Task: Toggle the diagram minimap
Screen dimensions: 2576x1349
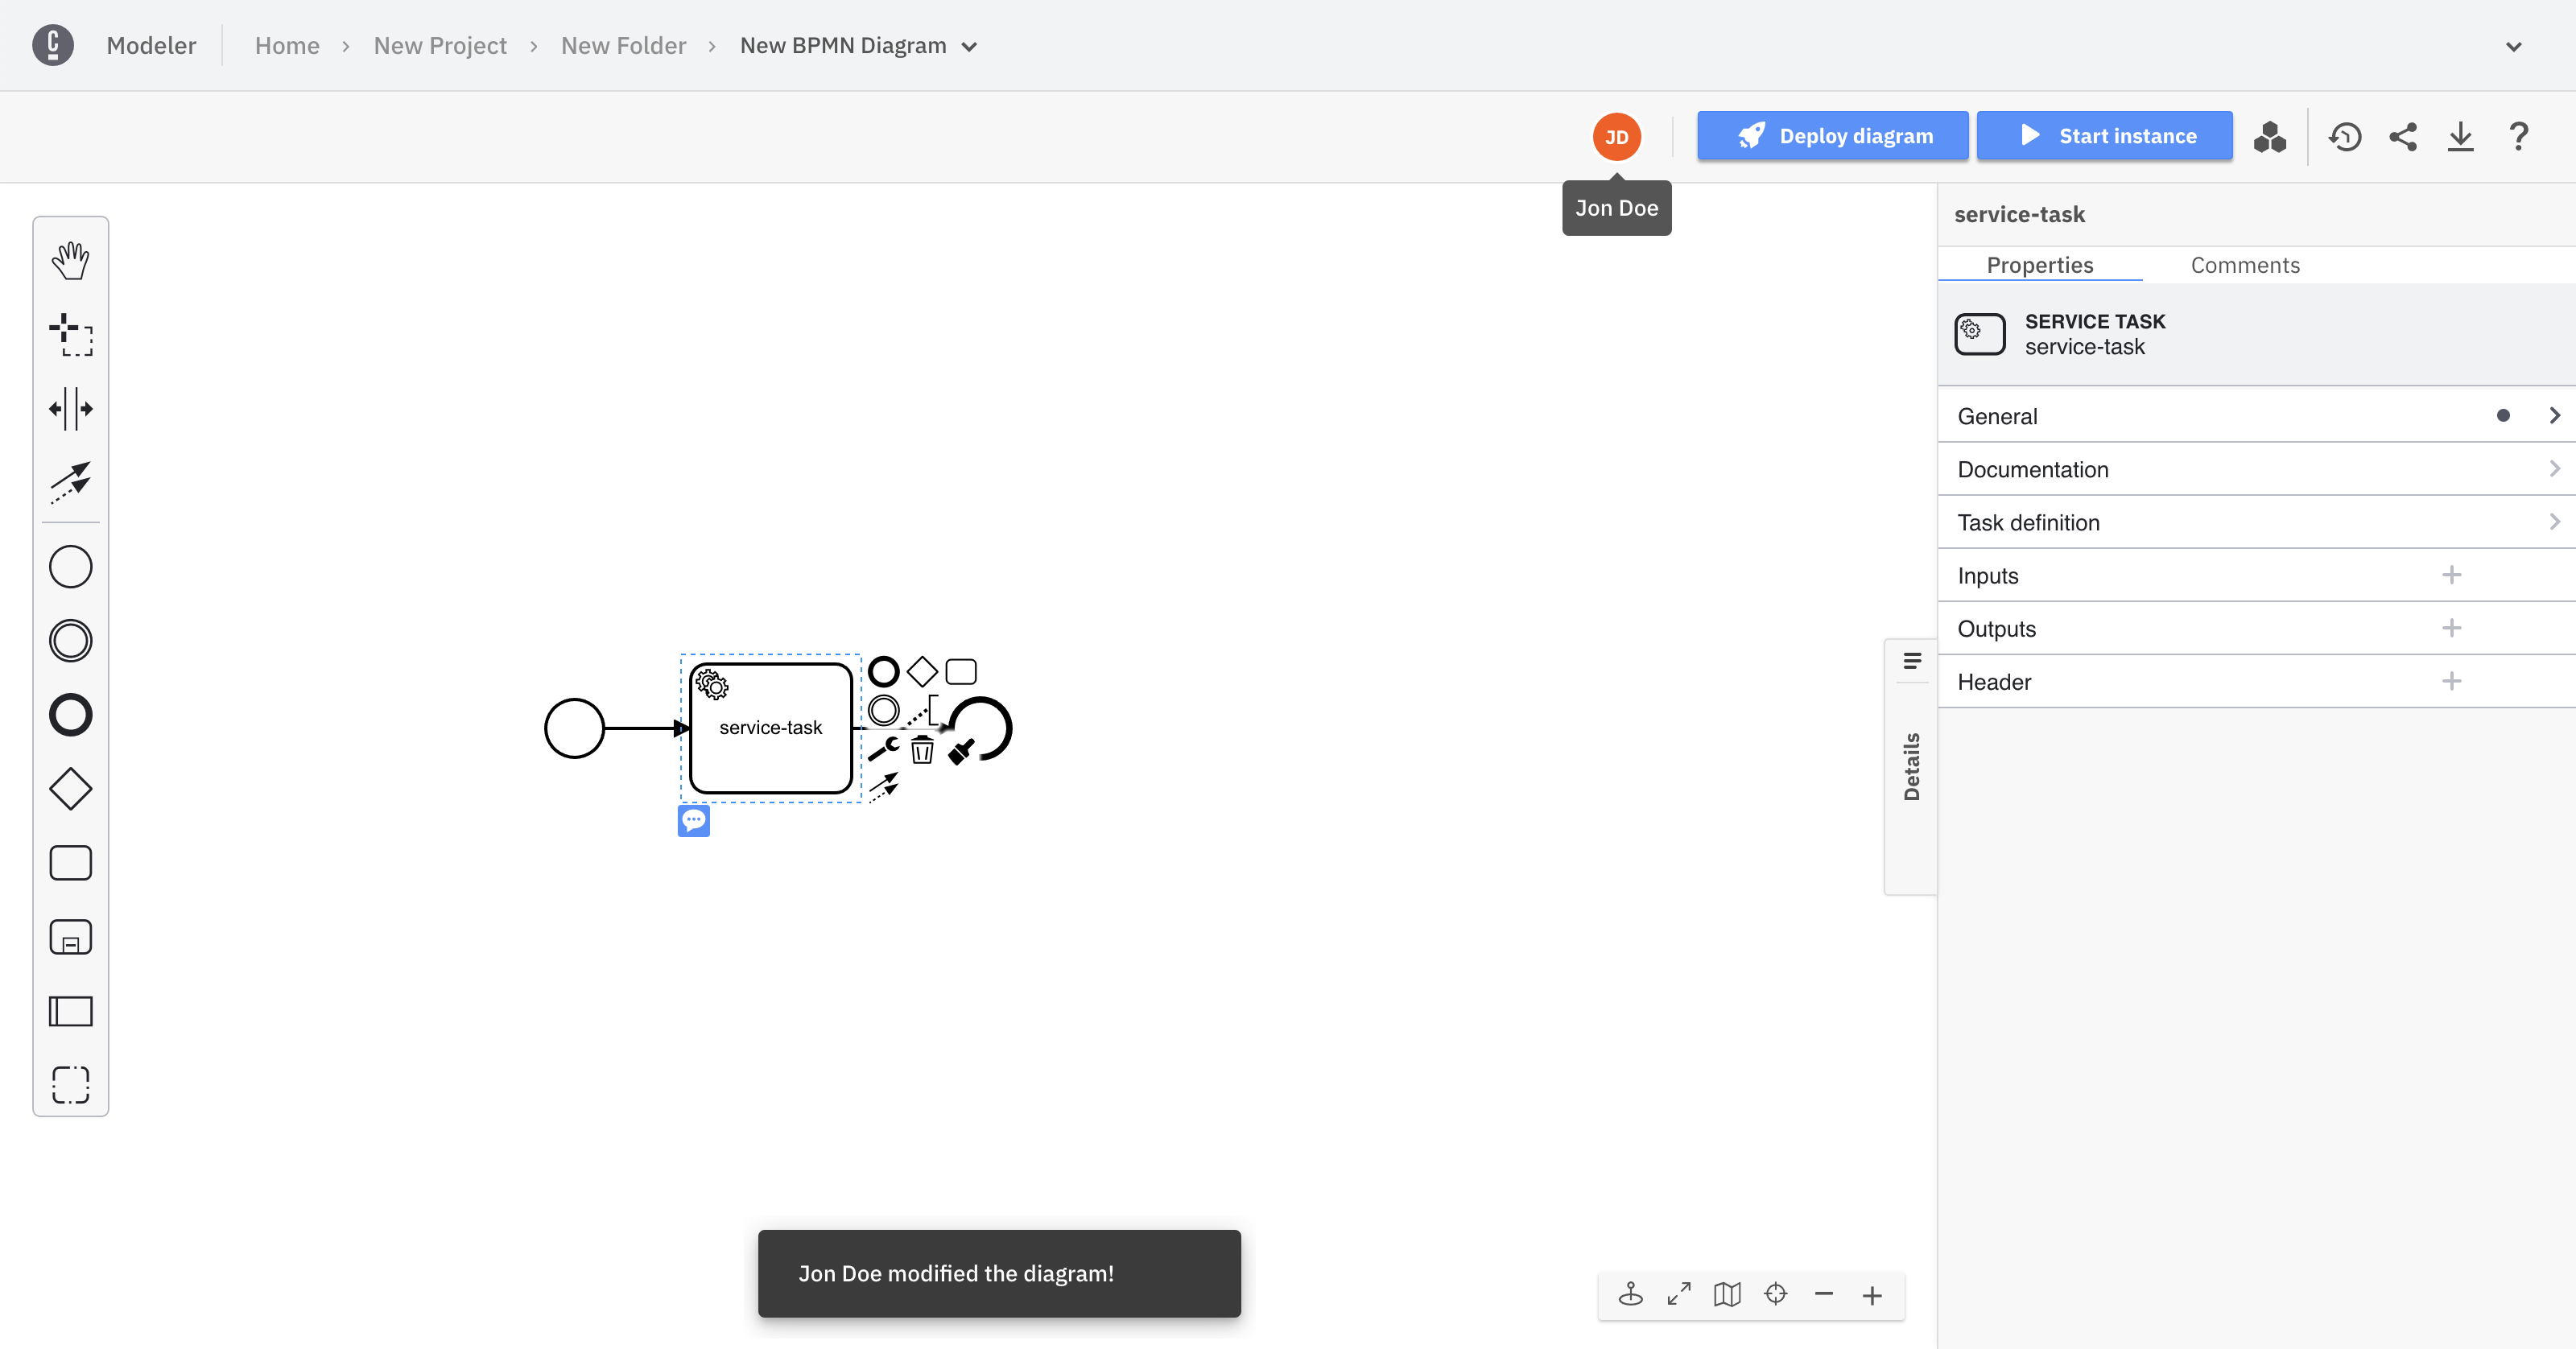Action: (1726, 1295)
